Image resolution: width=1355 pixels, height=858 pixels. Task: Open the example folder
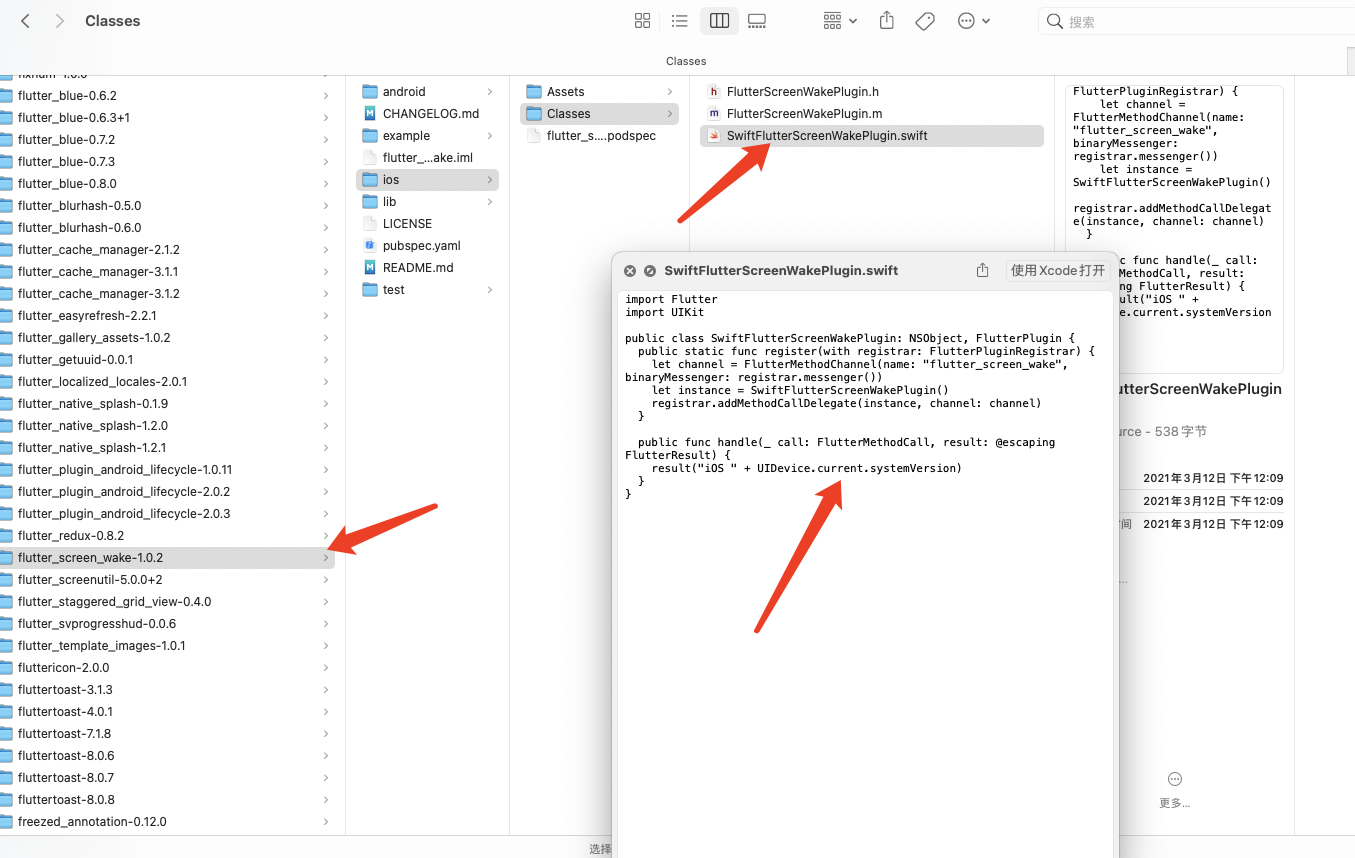point(427,136)
